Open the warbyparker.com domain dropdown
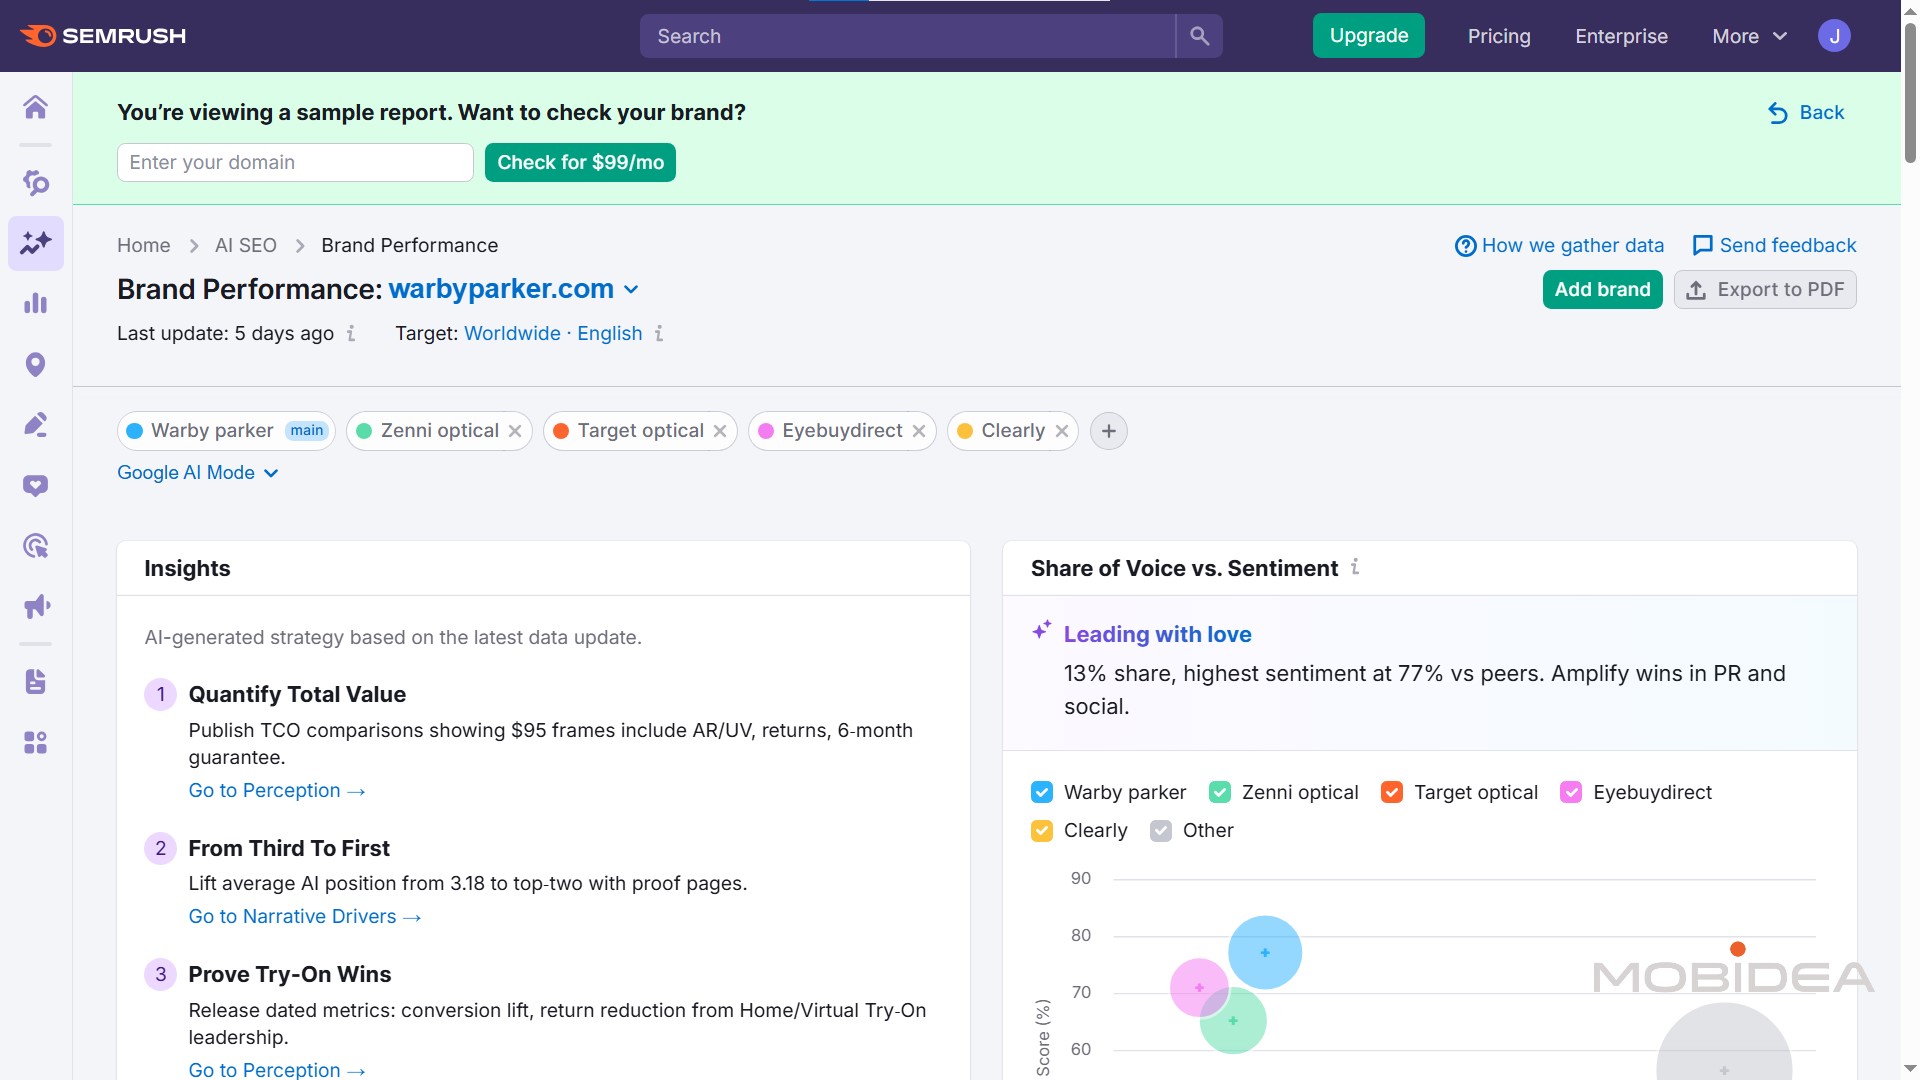This screenshot has width=1920, height=1080. tap(631, 289)
